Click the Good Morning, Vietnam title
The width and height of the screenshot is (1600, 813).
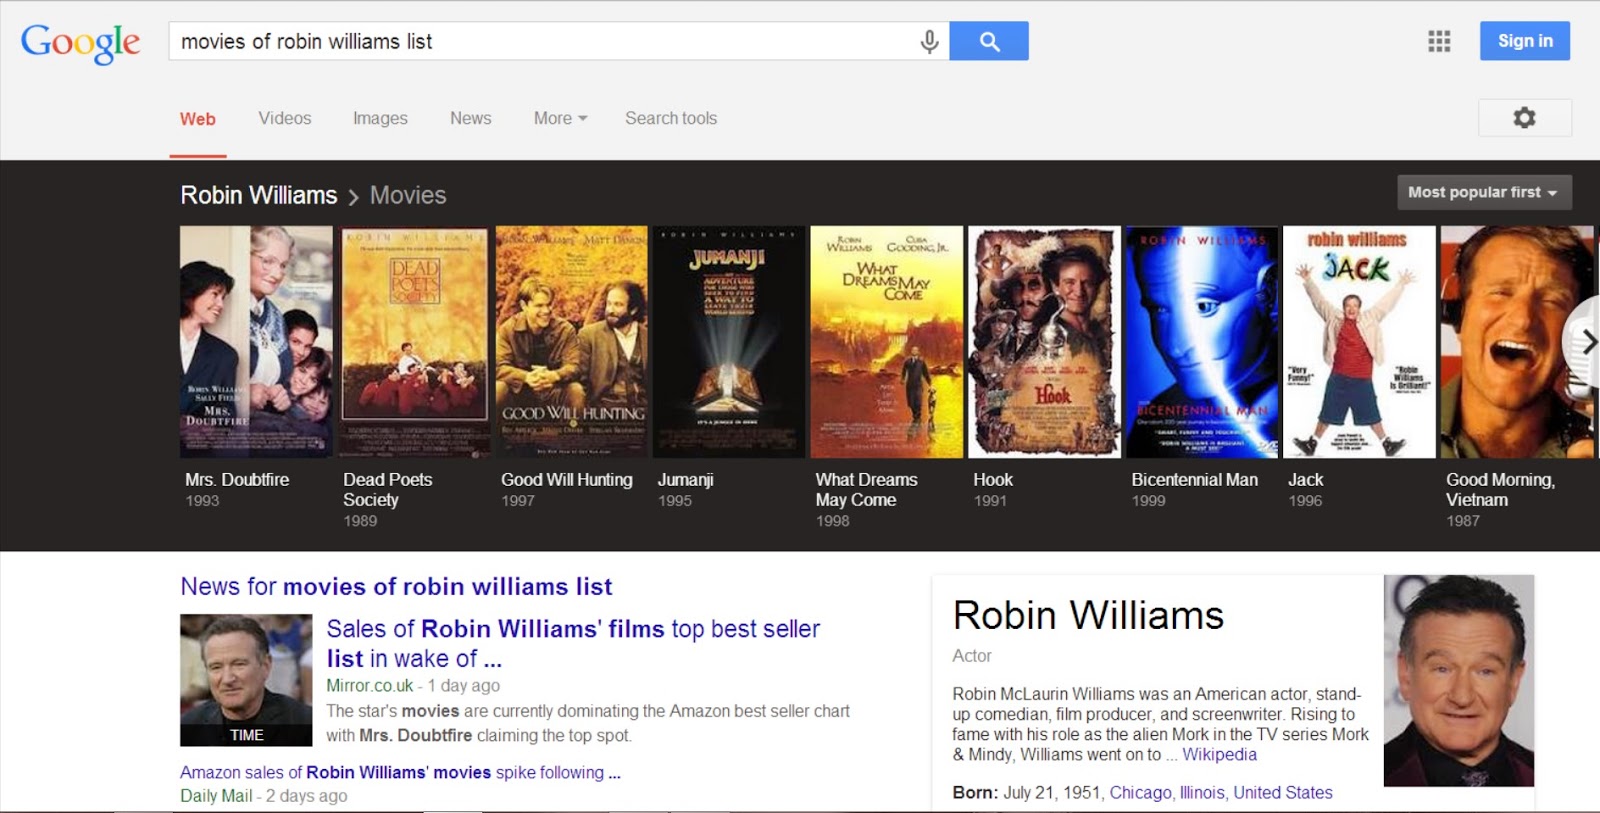pyautogui.click(x=1500, y=490)
